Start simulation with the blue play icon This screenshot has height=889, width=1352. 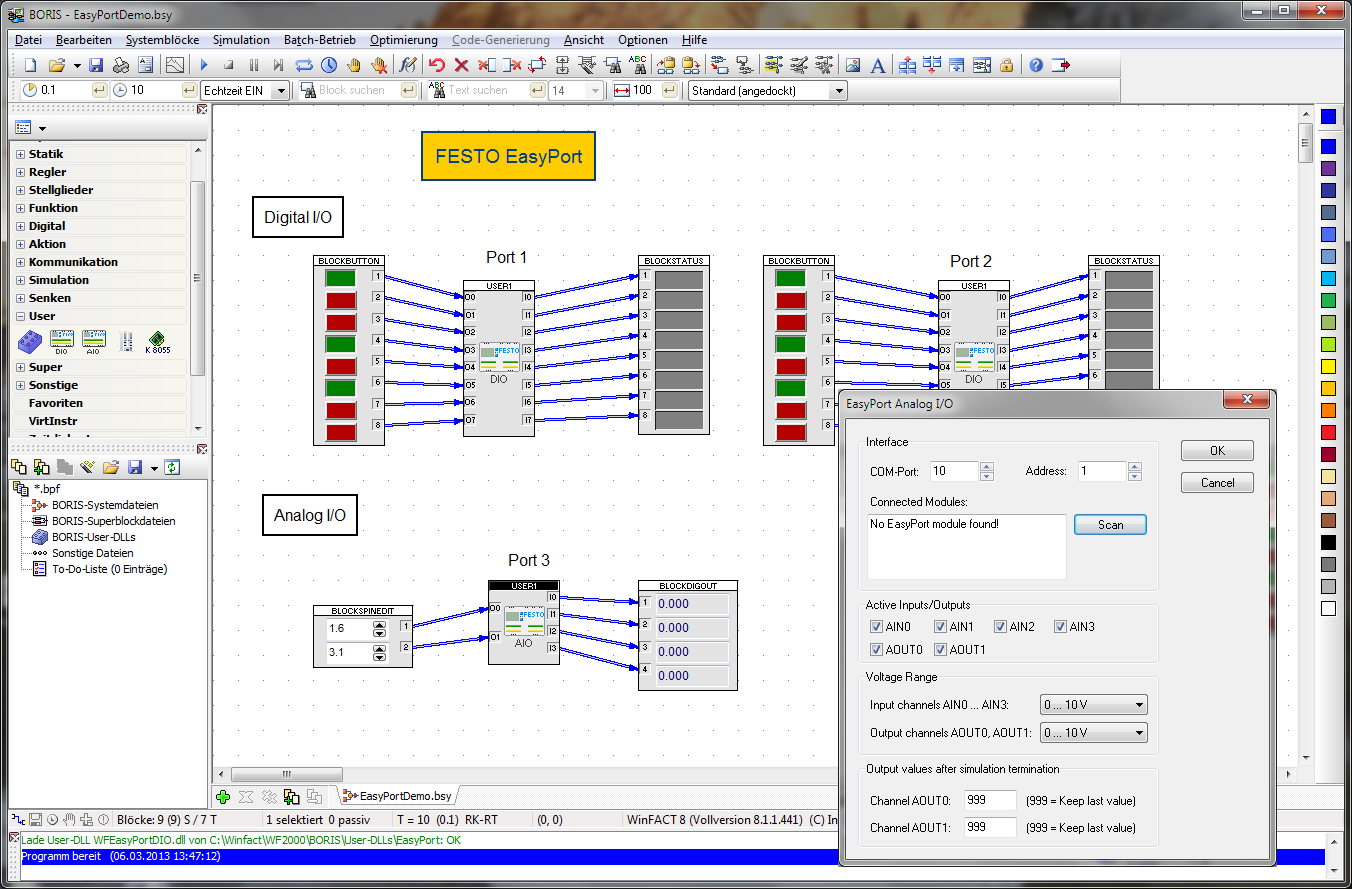pos(203,65)
